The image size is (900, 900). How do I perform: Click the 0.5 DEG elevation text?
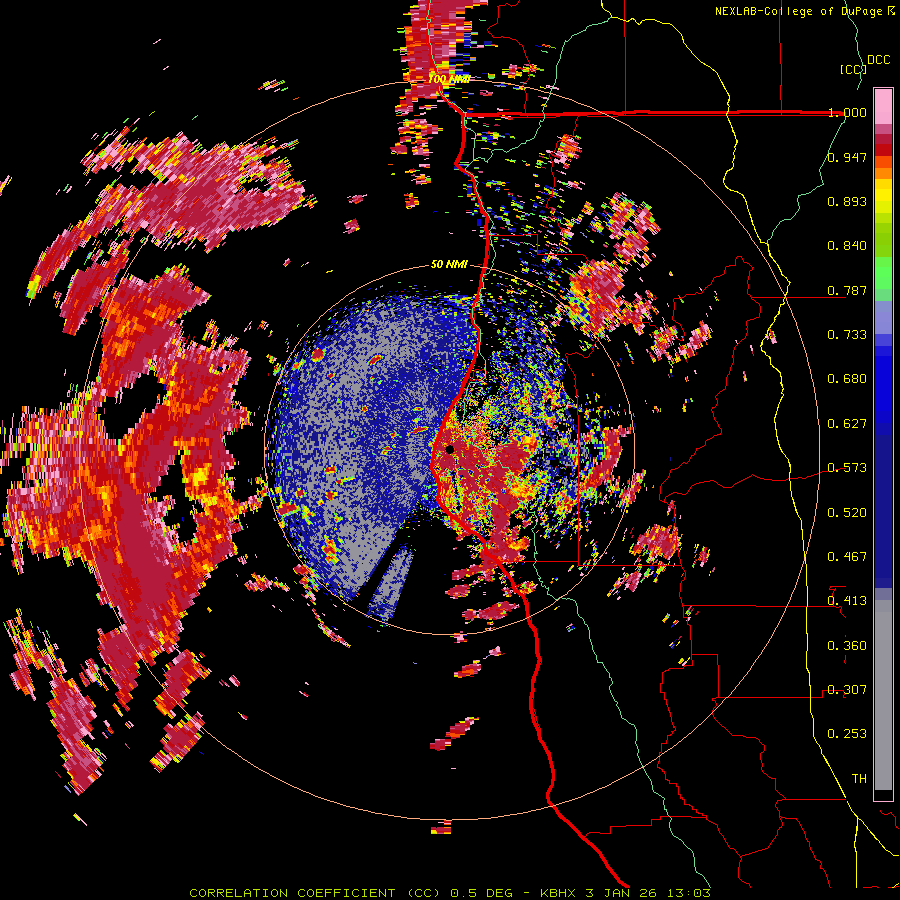pos(482,893)
